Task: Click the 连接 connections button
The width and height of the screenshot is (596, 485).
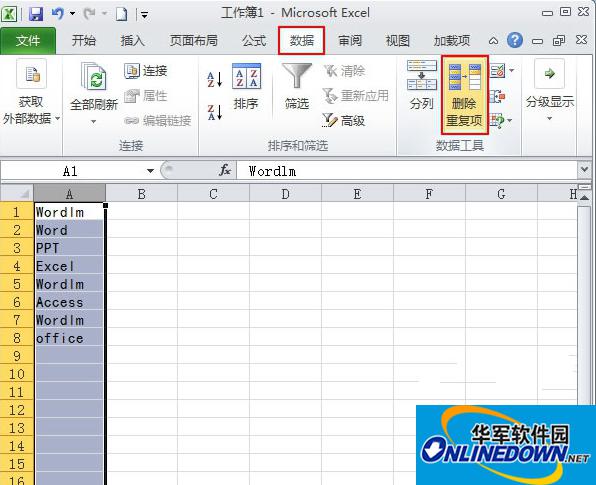Action: coord(146,71)
